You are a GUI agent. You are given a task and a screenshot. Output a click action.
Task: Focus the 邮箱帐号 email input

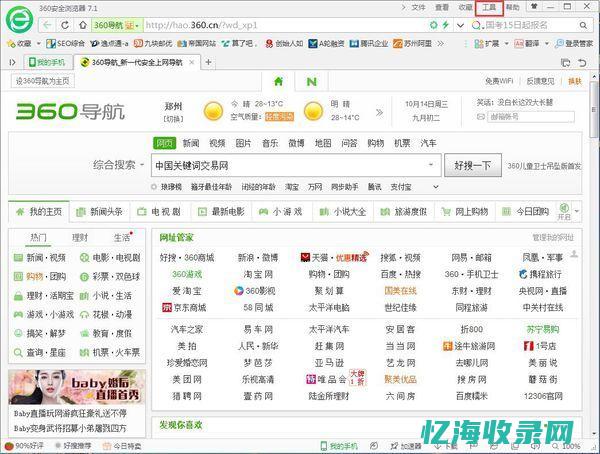pyautogui.click(x=531, y=117)
